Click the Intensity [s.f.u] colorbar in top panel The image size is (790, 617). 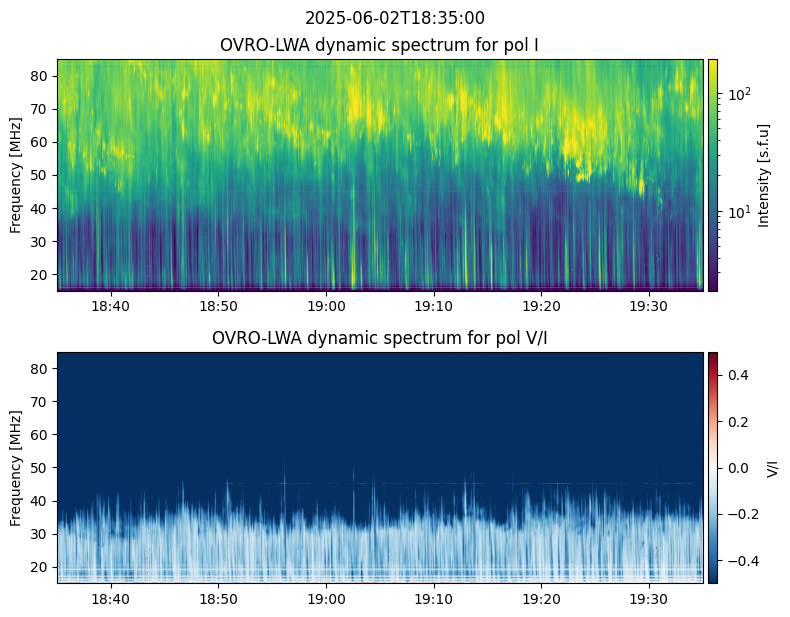[713, 175]
